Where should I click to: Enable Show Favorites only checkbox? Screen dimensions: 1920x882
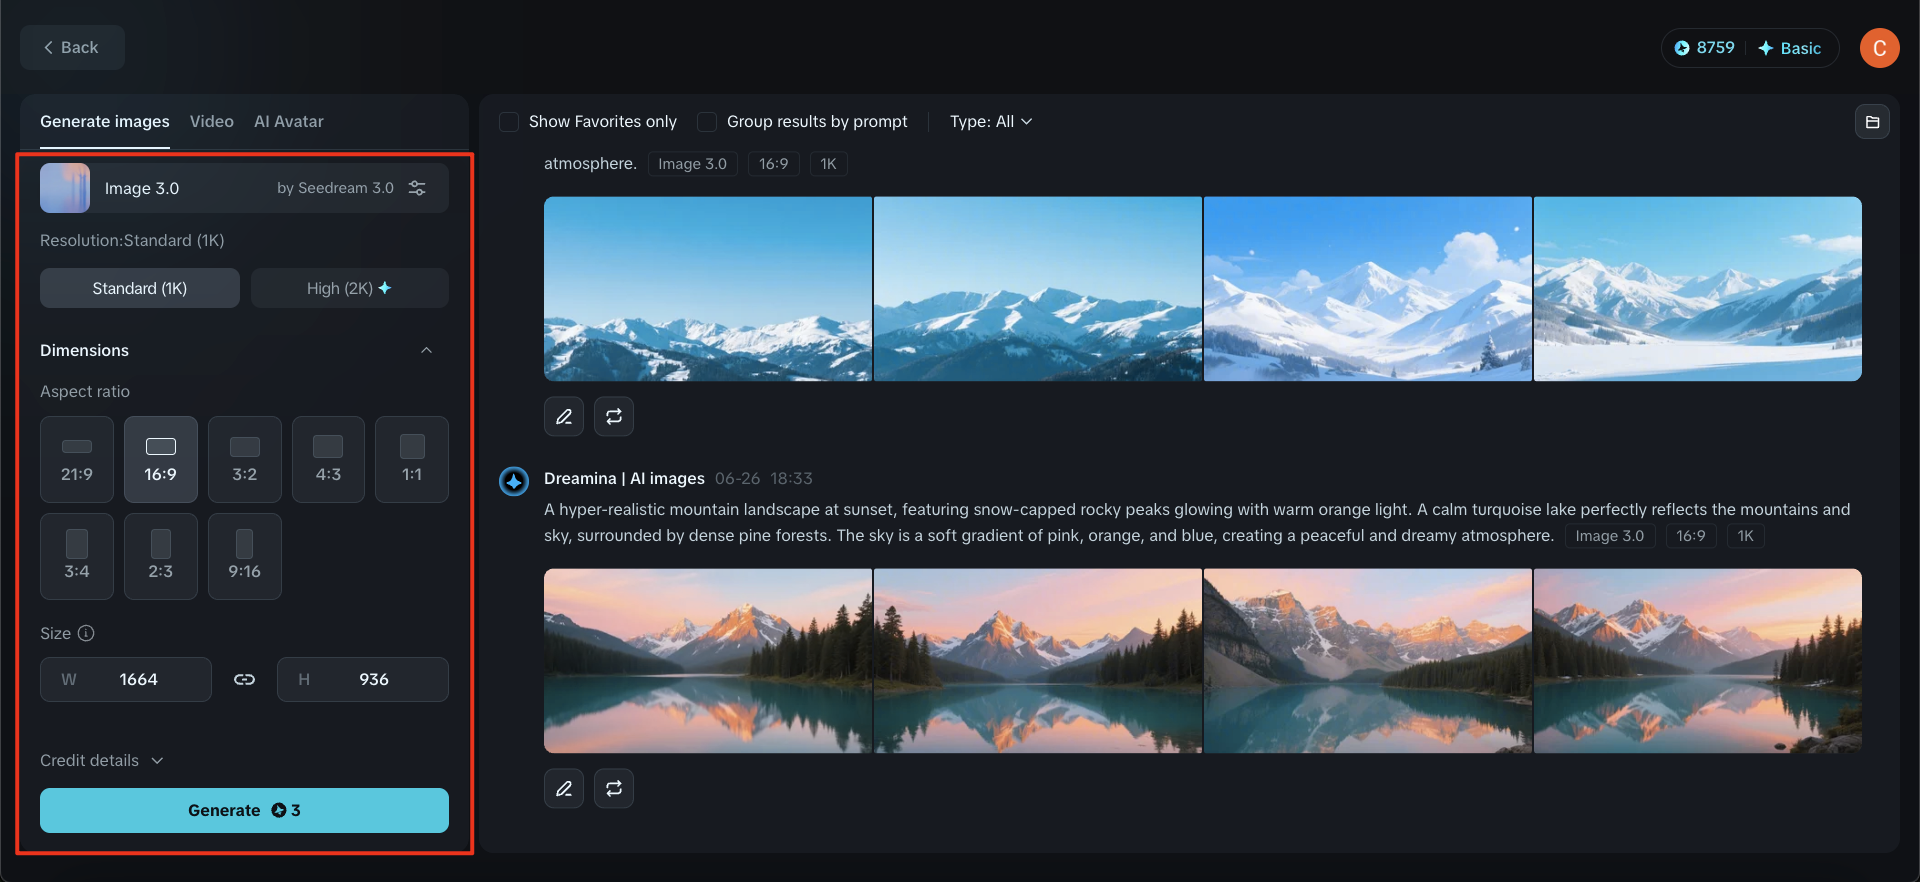(x=509, y=122)
